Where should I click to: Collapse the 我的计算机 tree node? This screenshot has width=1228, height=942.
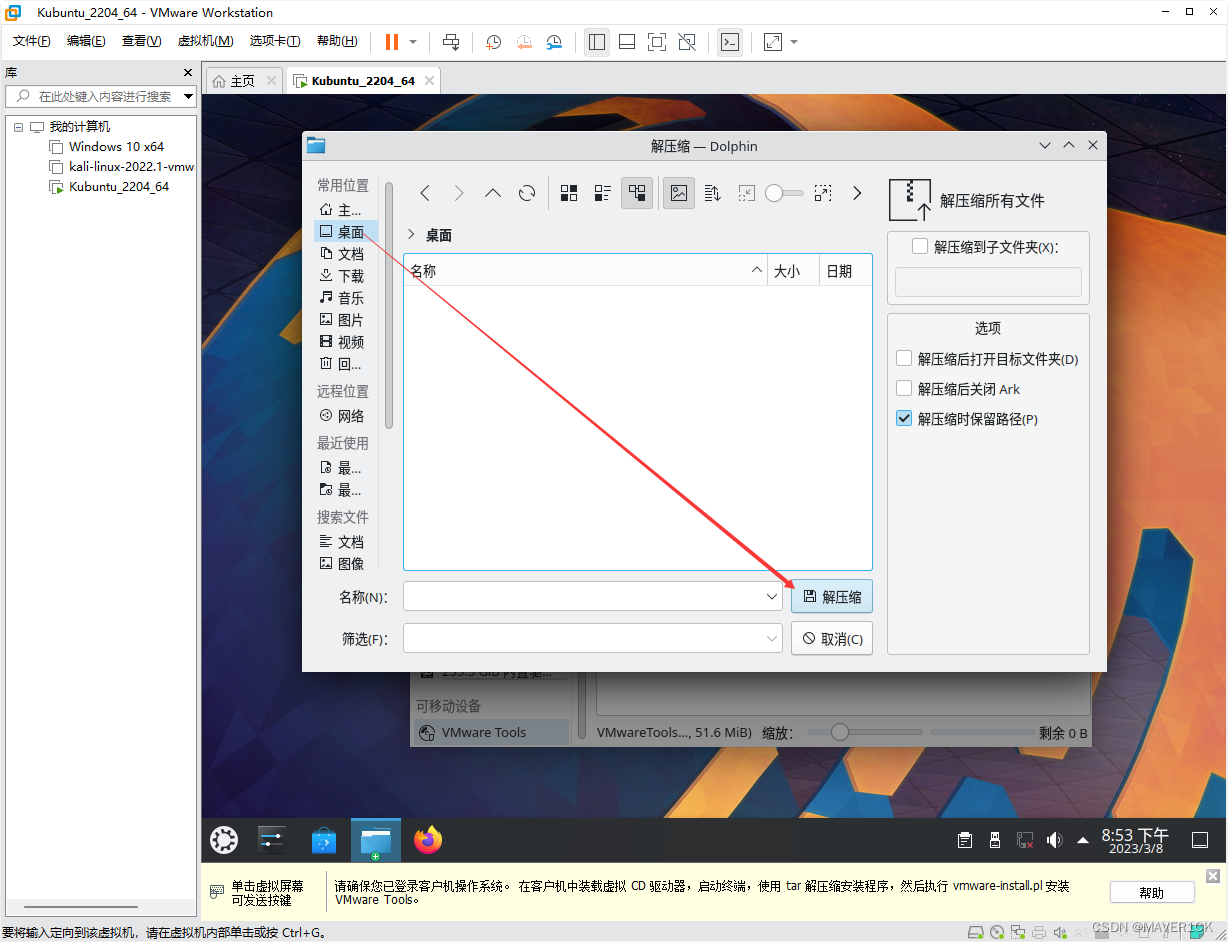pos(18,127)
